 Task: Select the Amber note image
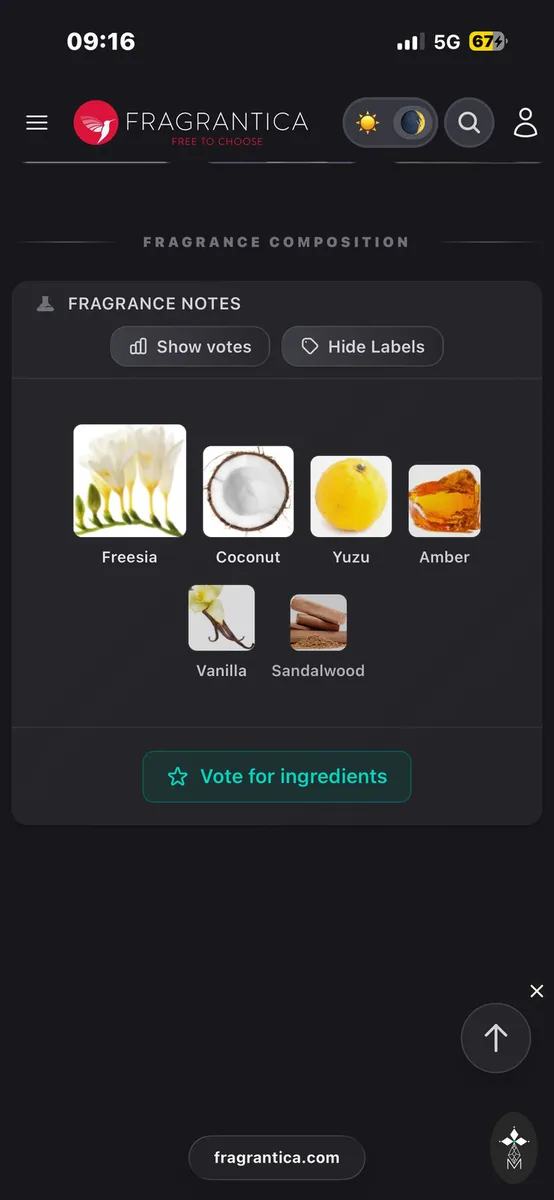444,501
